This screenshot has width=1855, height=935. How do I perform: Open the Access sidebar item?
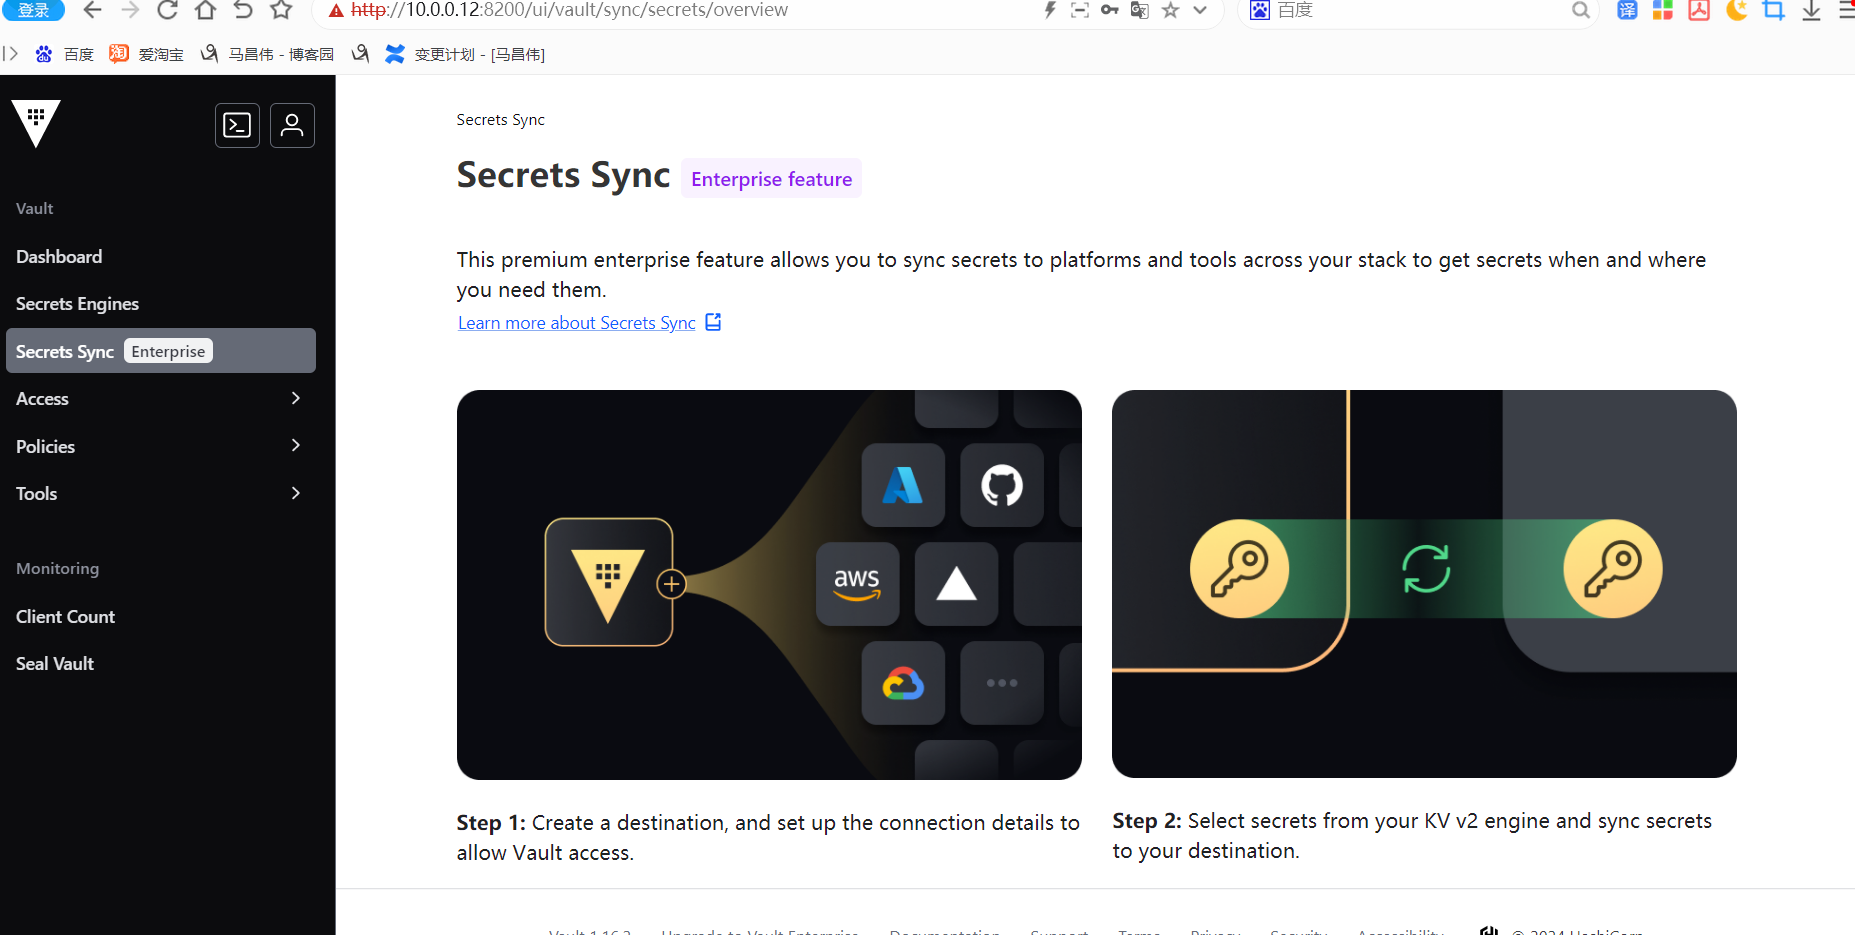(161, 398)
